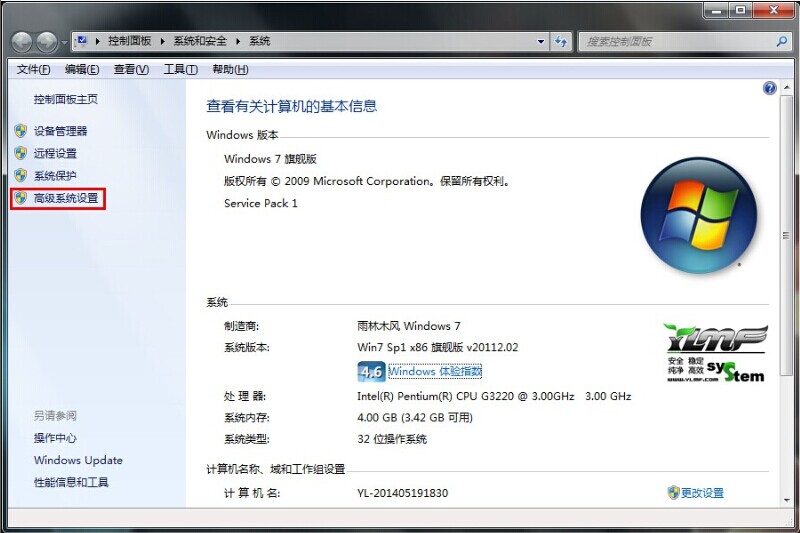Viewport: 800px width, 533px height.
Task: Open 高级系统设置 in the sidebar
Action: [x=66, y=198]
